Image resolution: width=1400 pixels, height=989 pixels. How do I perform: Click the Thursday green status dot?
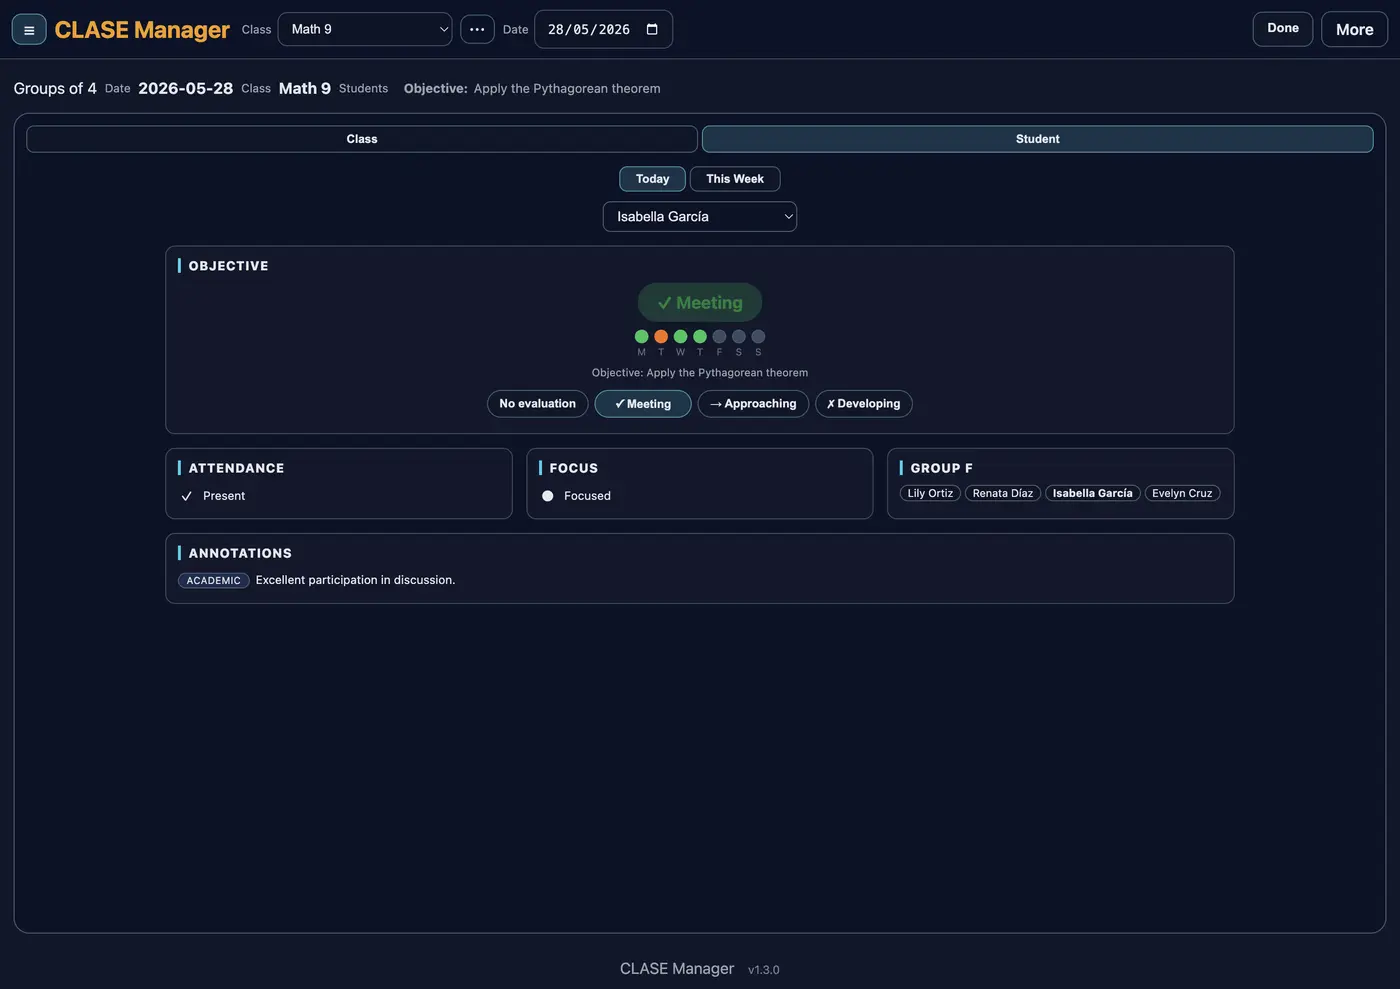[700, 337]
